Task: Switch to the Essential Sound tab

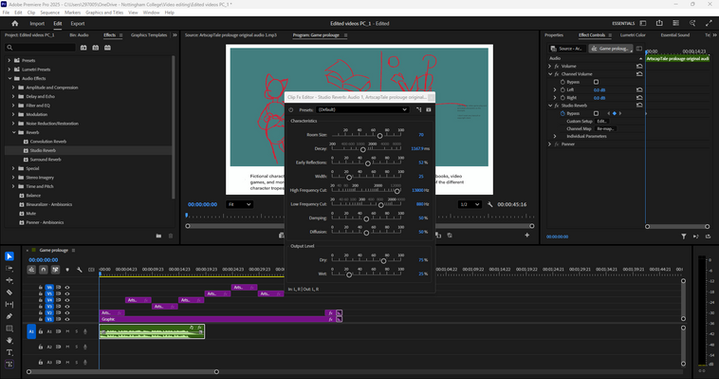Action: (x=675, y=35)
